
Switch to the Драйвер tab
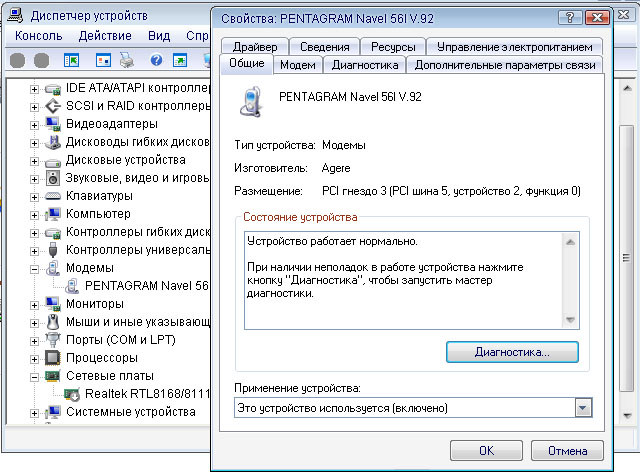point(255,47)
